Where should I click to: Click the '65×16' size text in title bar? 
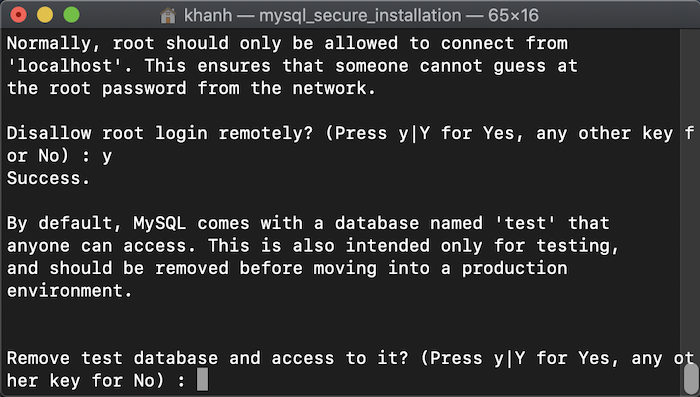tap(513, 16)
